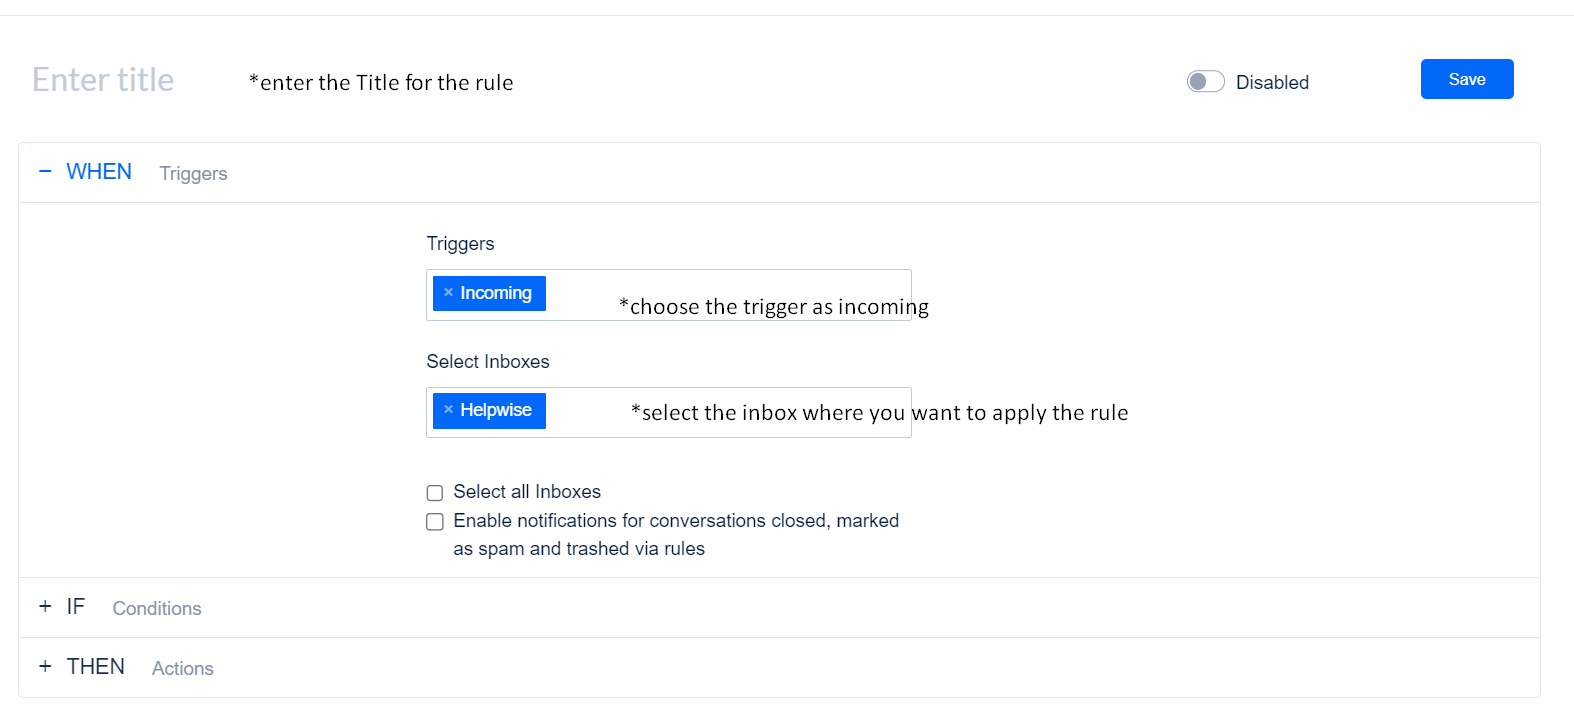Viewport: 1574px width, 711px height.
Task: Remove the Incoming trigger tag via its x
Action: pyautogui.click(x=448, y=292)
